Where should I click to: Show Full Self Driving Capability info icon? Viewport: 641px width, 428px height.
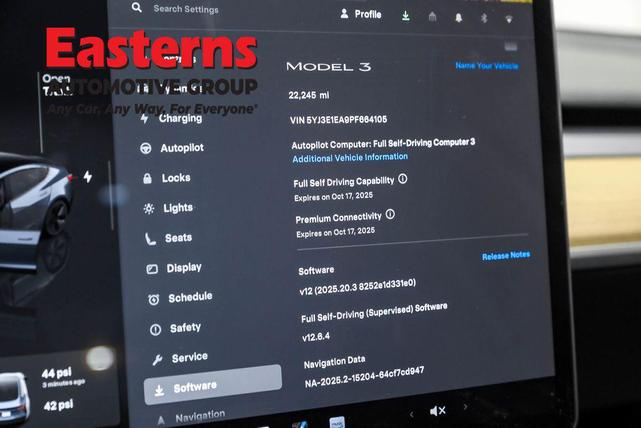coord(403,179)
